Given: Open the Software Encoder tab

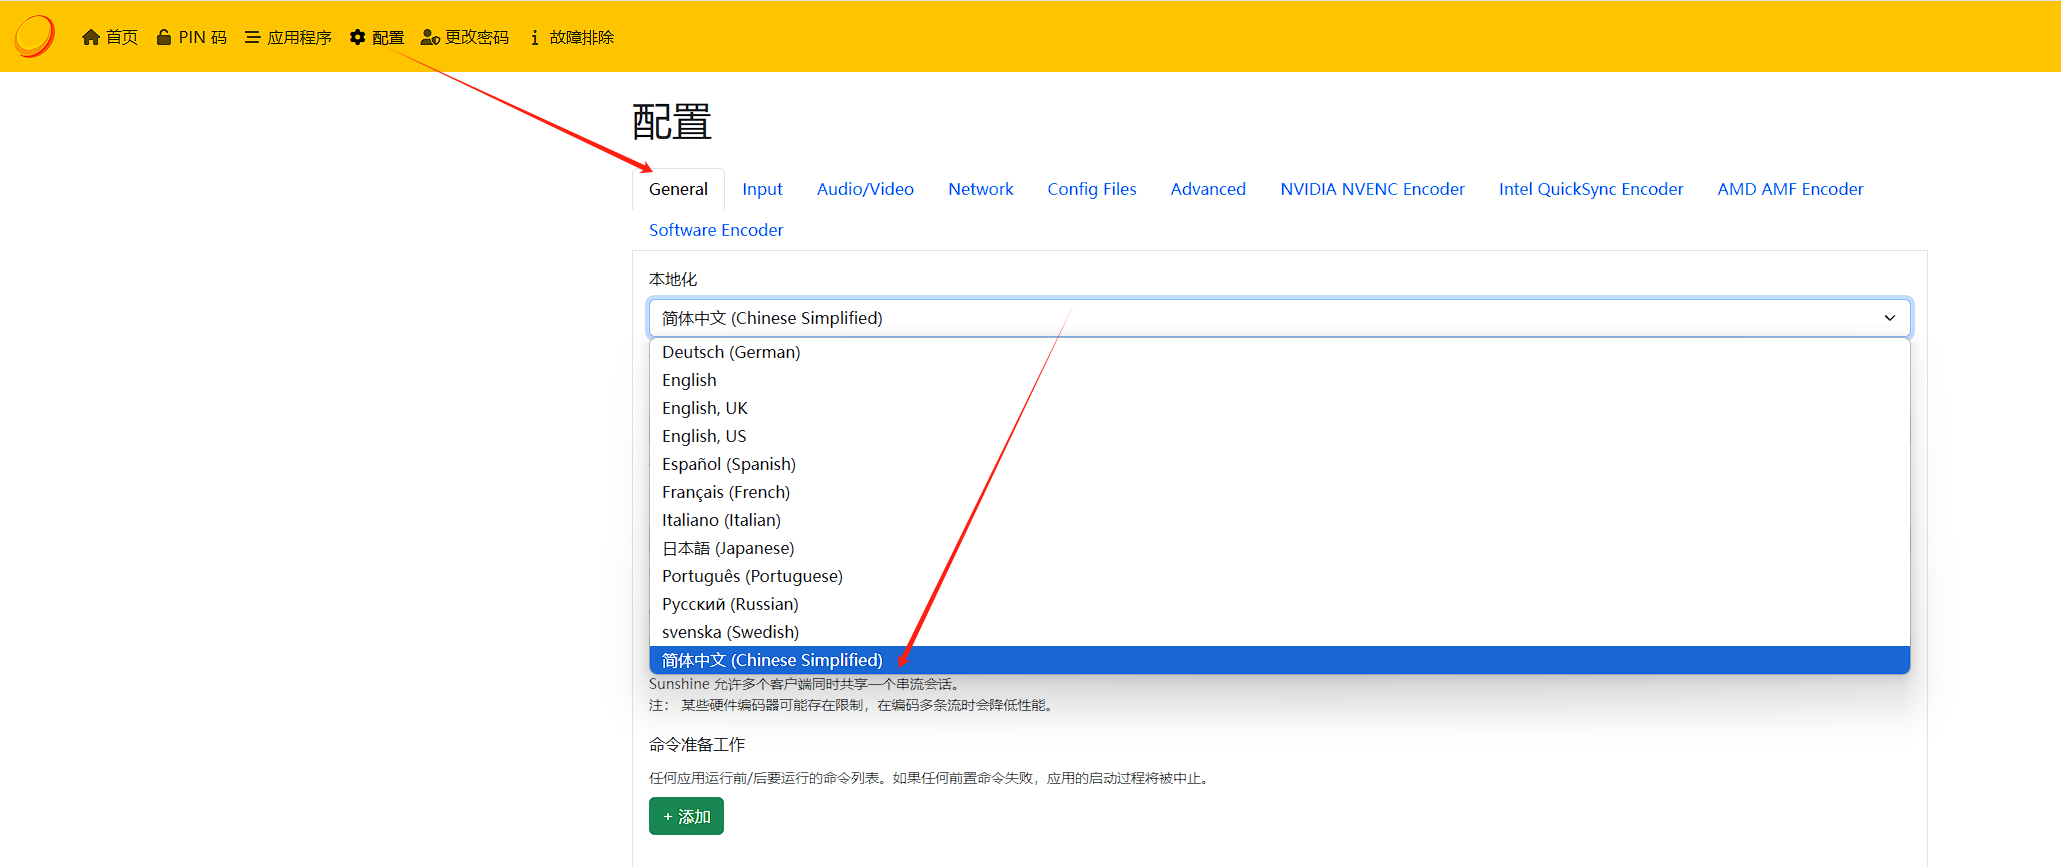Looking at the screenshot, I should (716, 230).
